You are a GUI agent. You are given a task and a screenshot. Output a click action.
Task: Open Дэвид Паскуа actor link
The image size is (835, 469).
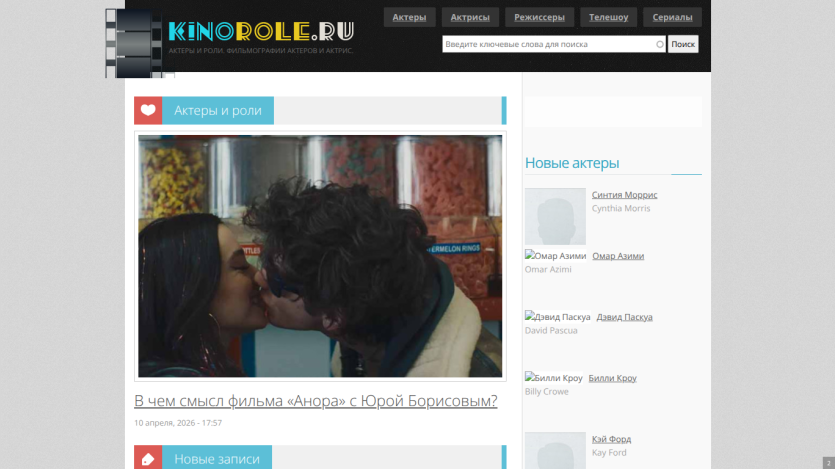(625, 317)
